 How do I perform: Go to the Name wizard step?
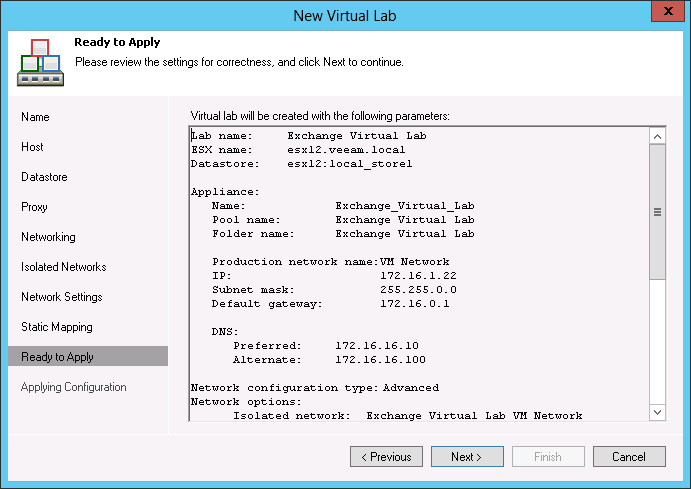(x=35, y=117)
